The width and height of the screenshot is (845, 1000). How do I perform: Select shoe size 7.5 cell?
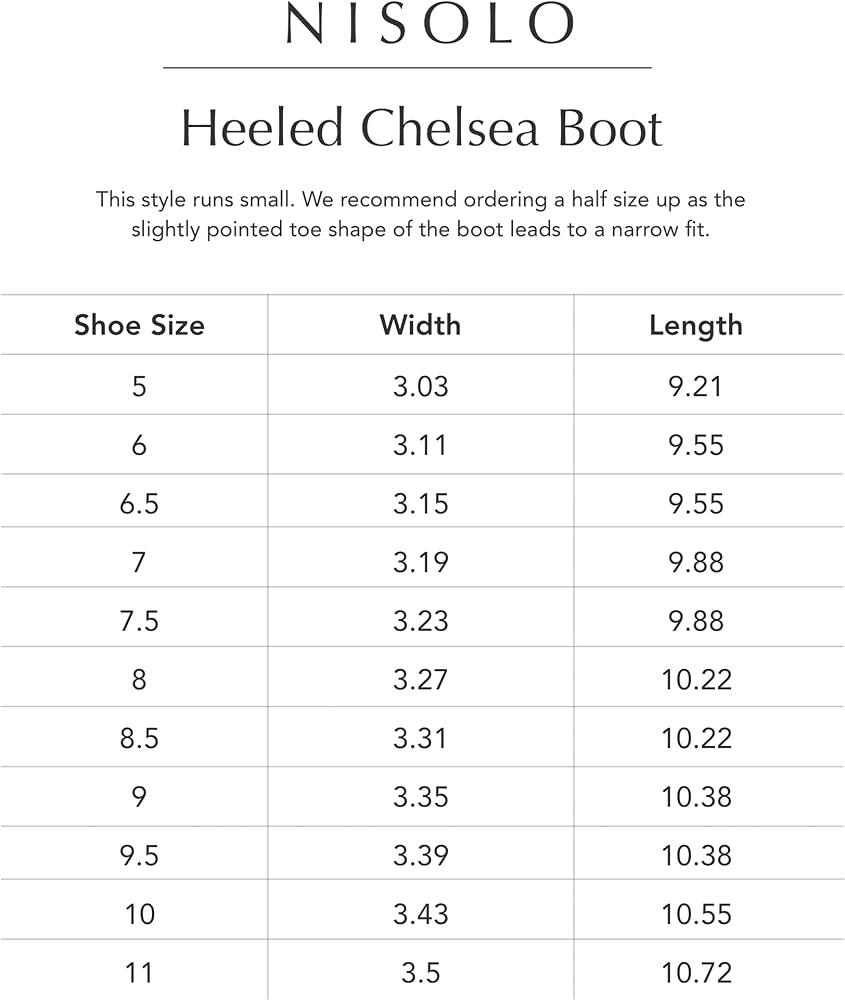[139, 621]
